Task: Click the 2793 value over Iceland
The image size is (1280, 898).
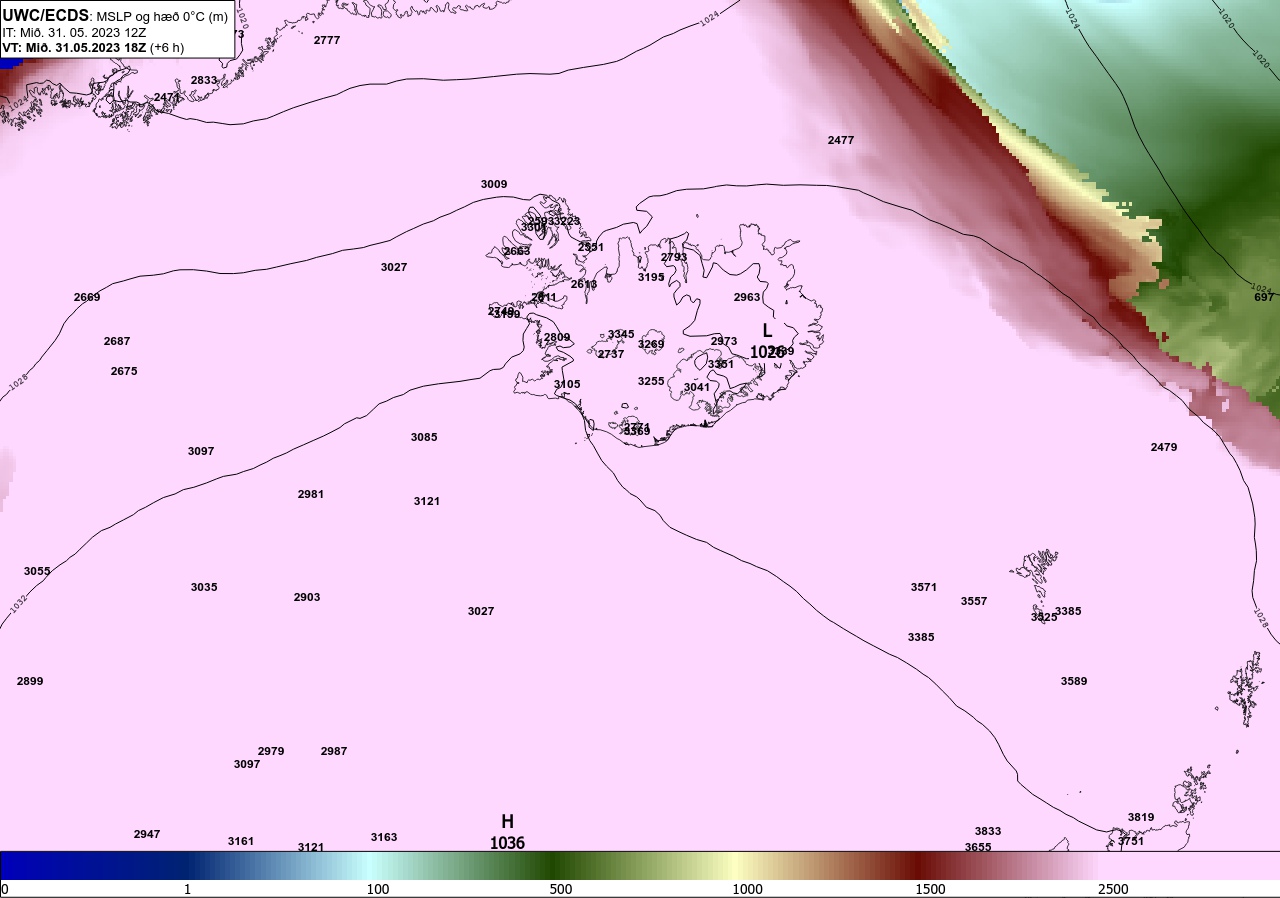Action: point(674,257)
